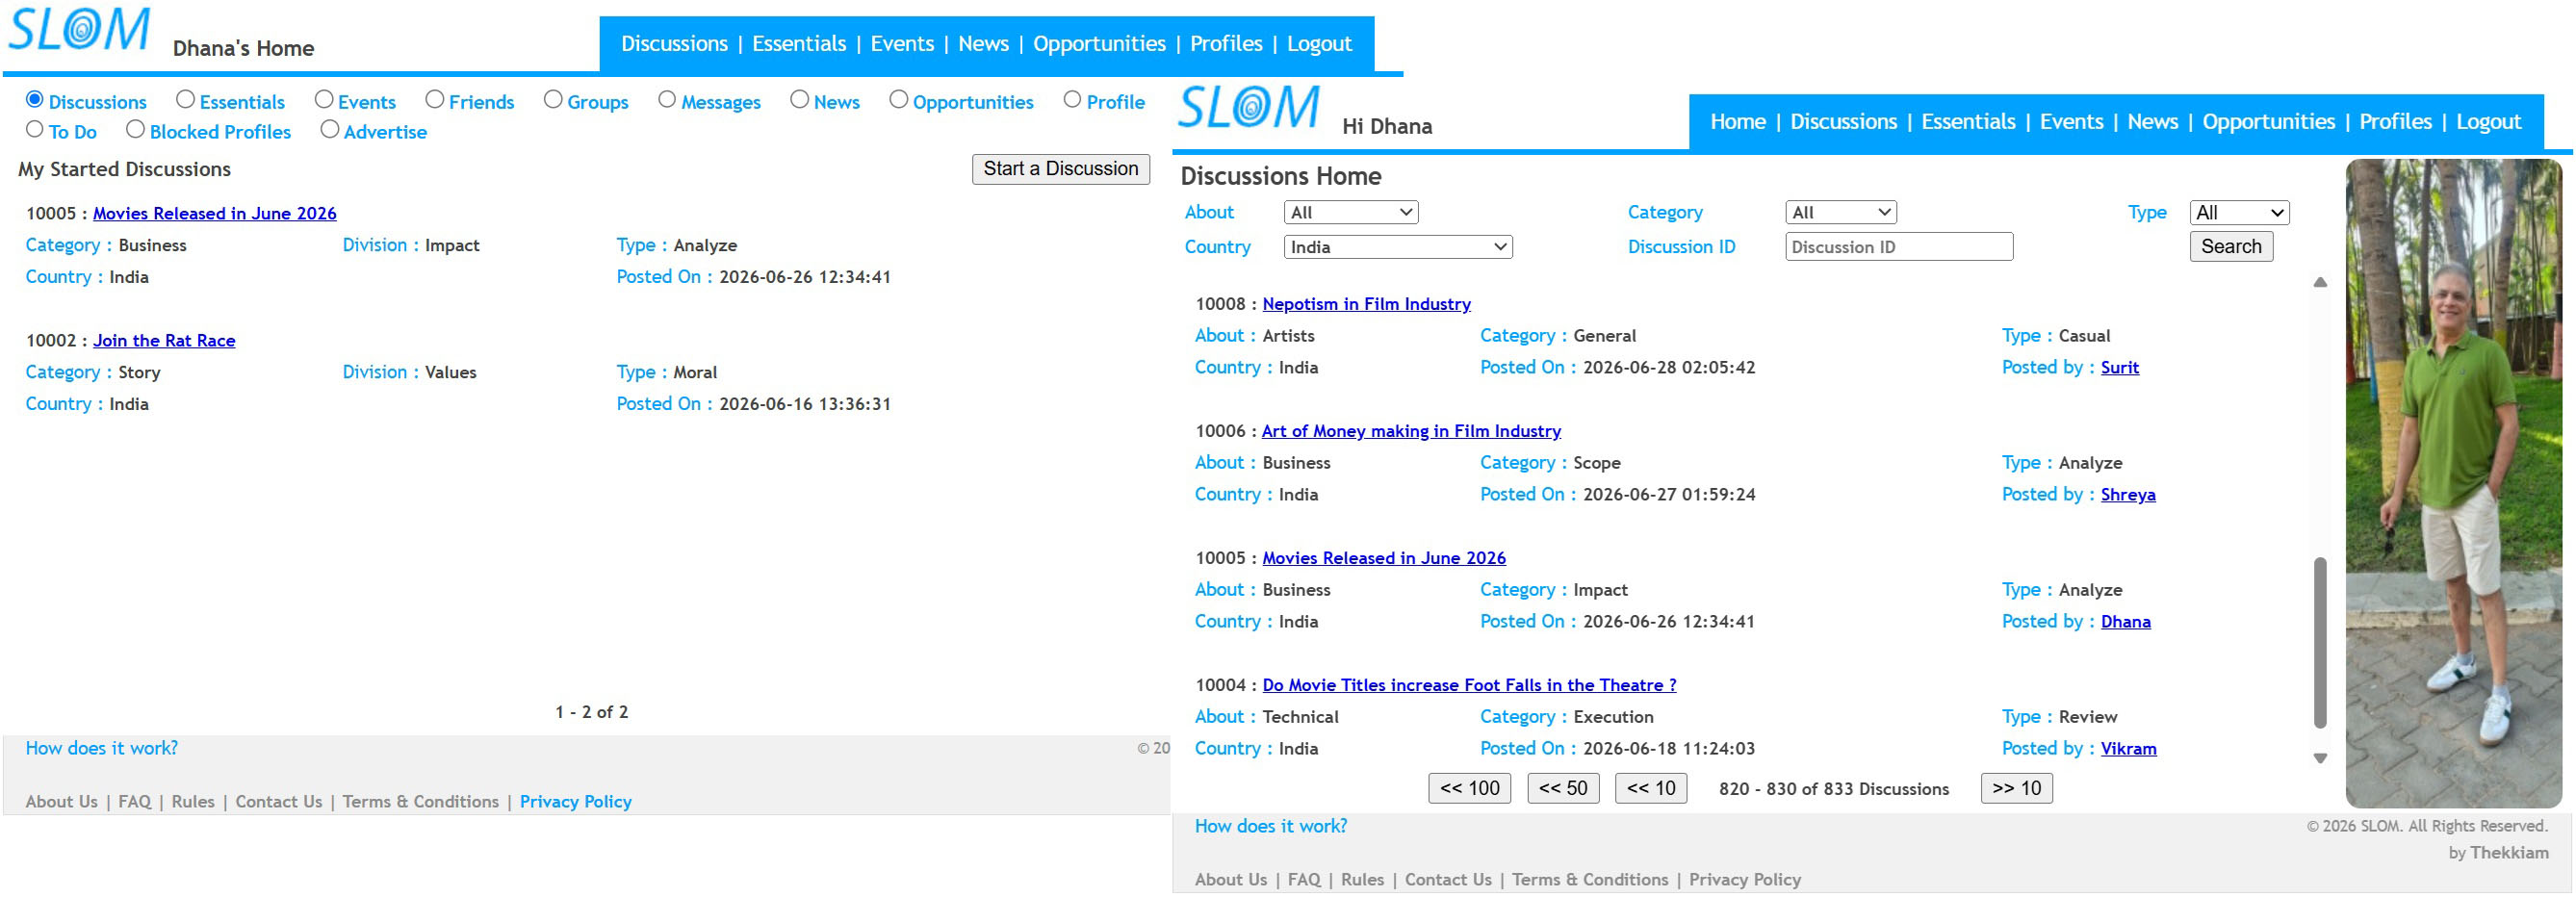This screenshot has width=2576, height=897.
Task: Open Vikram's profile link
Action: (2129, 749)
